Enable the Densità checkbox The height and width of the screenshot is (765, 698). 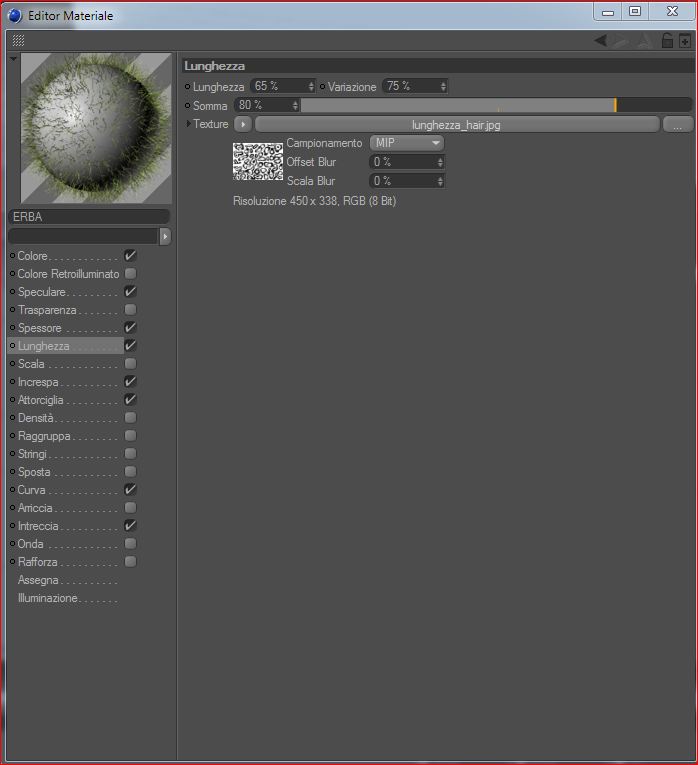tap(130, 418)
